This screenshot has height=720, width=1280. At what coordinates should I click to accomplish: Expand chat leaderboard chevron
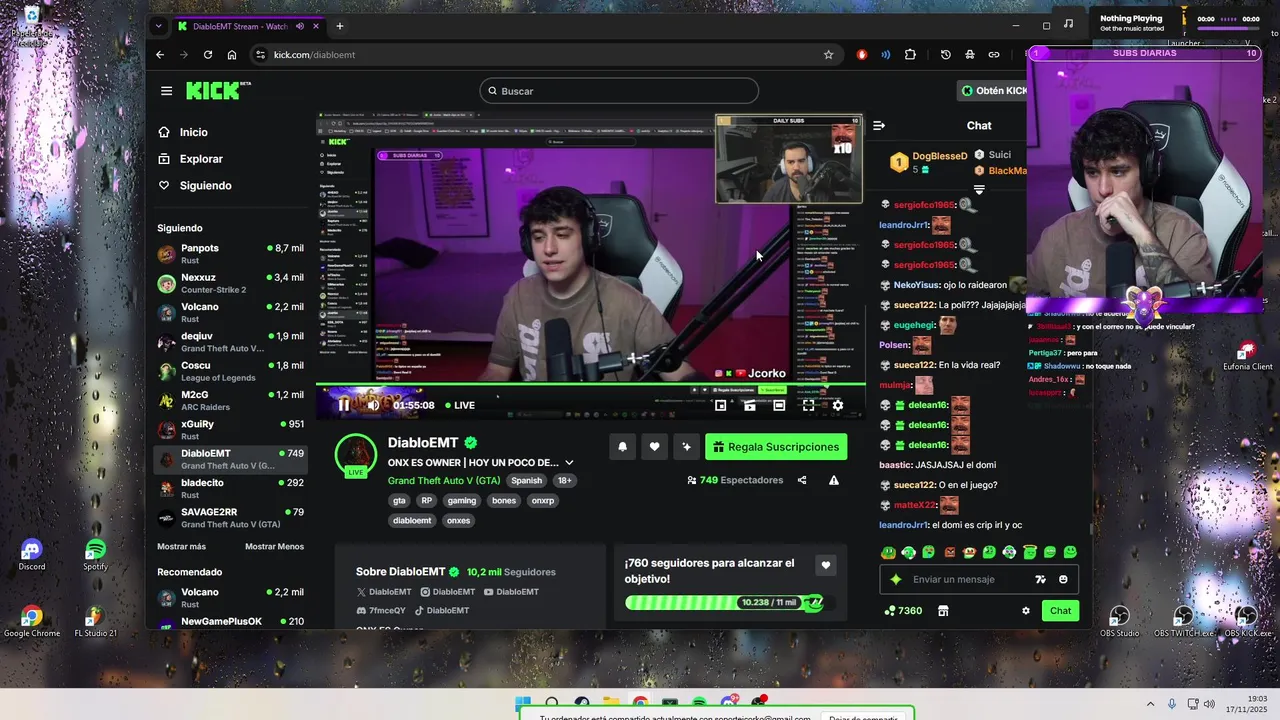click(x=979, y=190)
